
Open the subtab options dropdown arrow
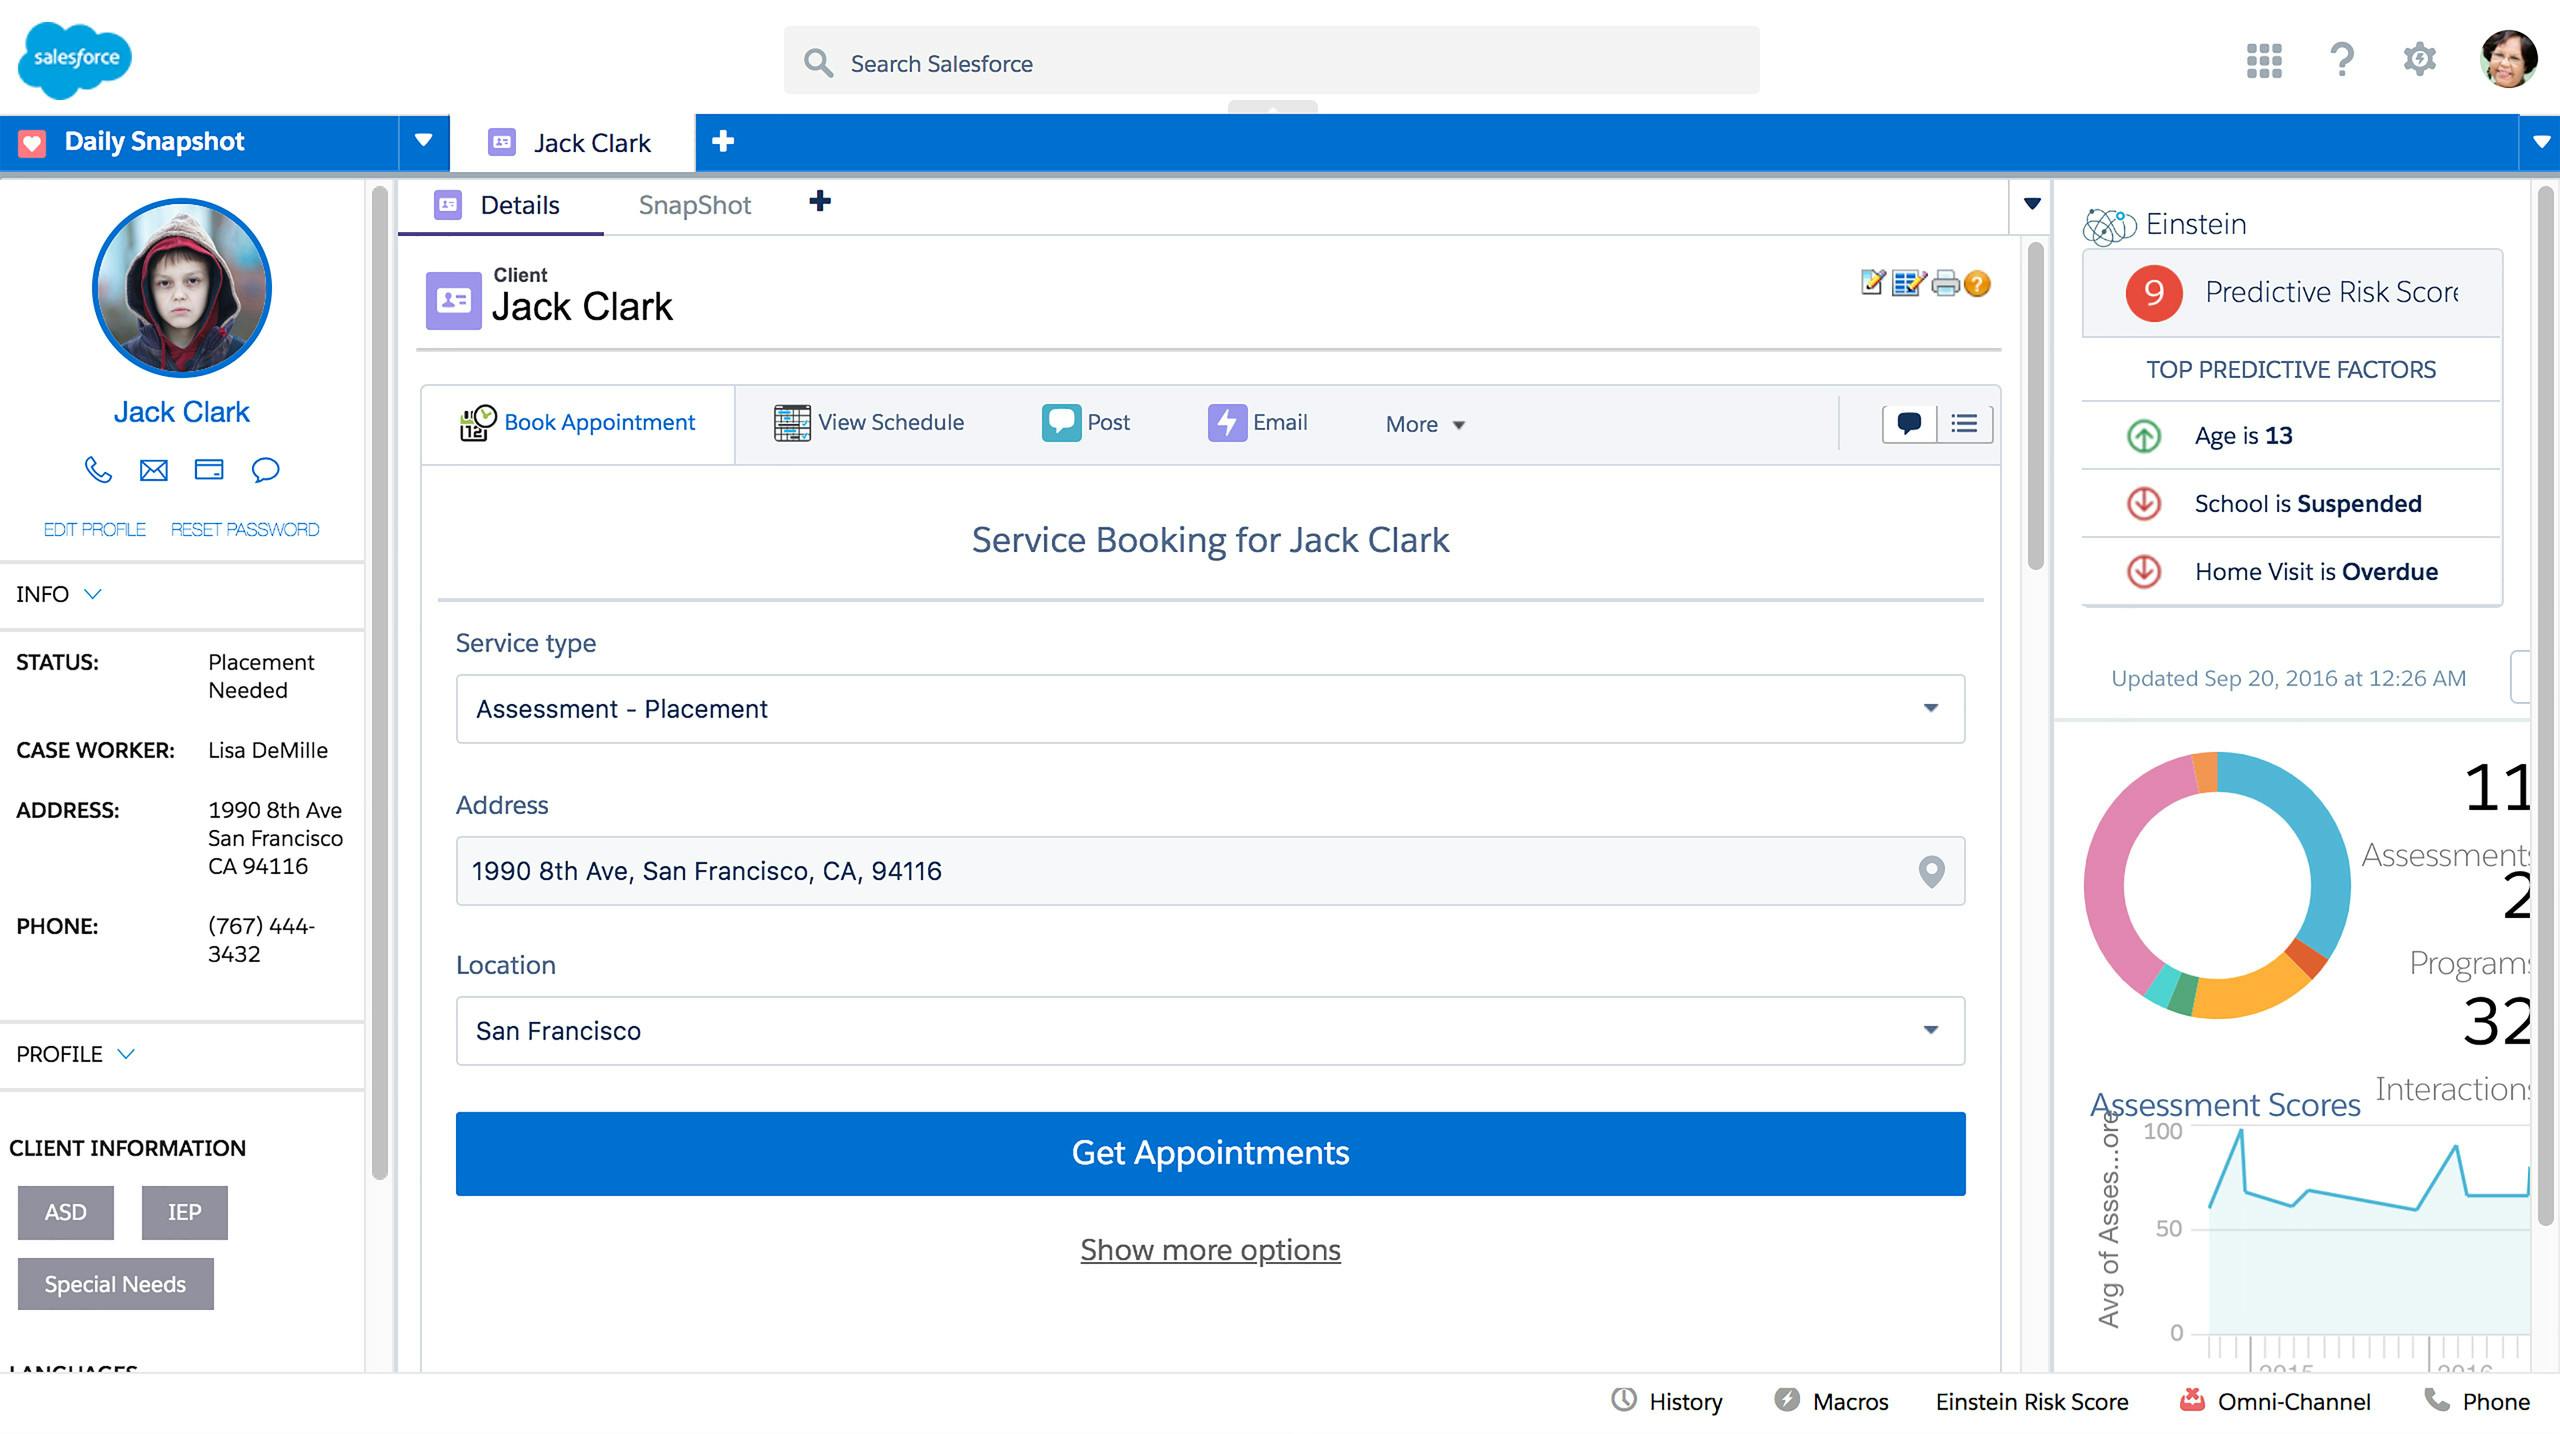2031,204
